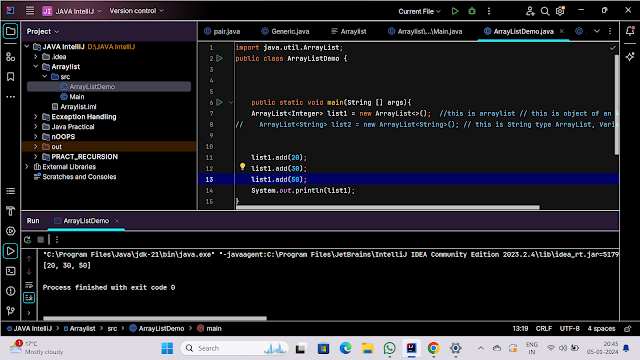Run the current file
This screenshot has height=360, width=640.
pos(455,11)
